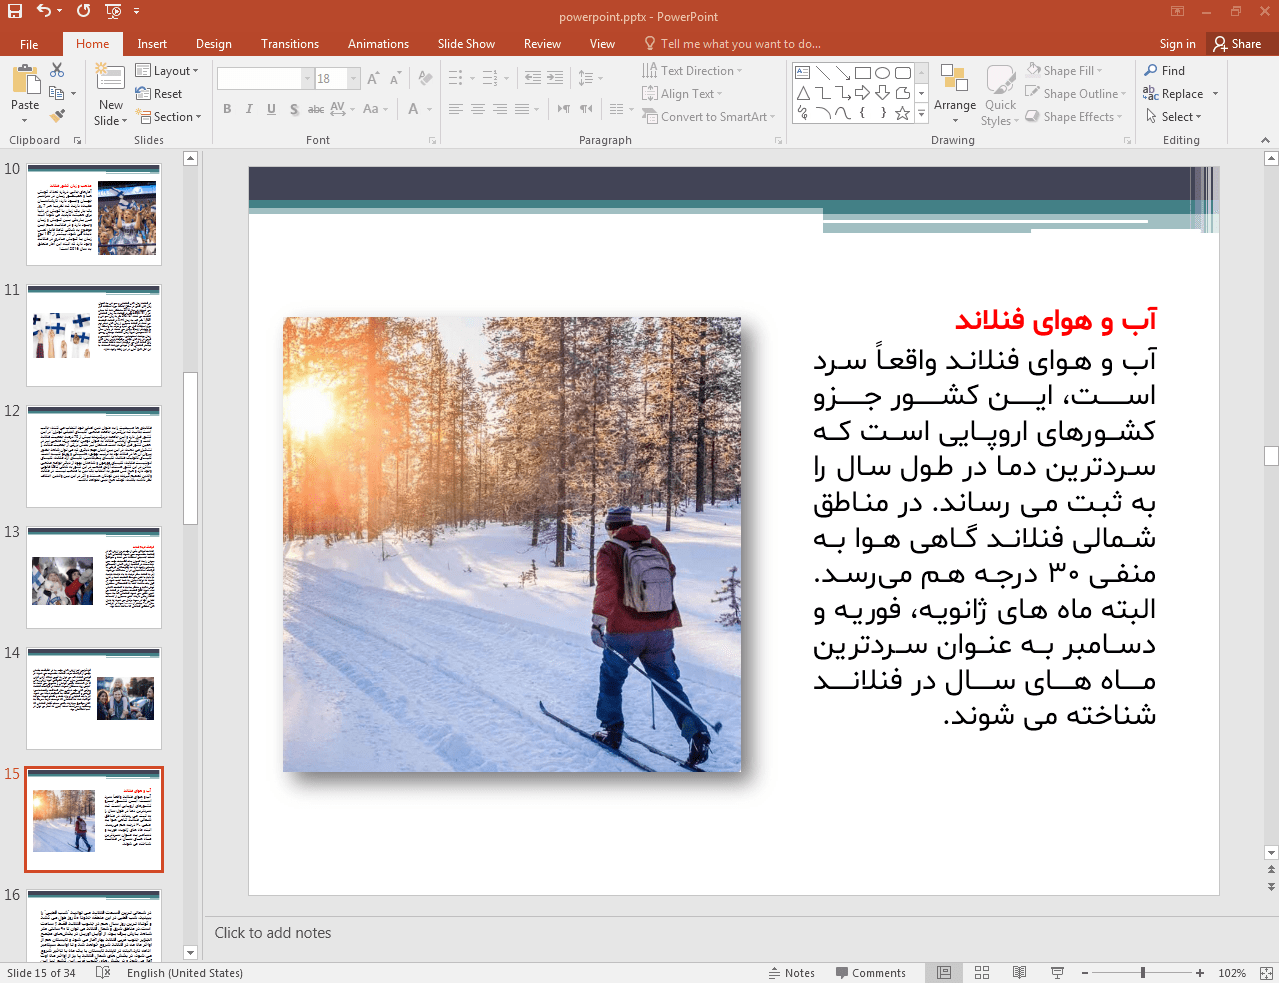Switch to Slide Sorter view icon

(x=982, y=973)
